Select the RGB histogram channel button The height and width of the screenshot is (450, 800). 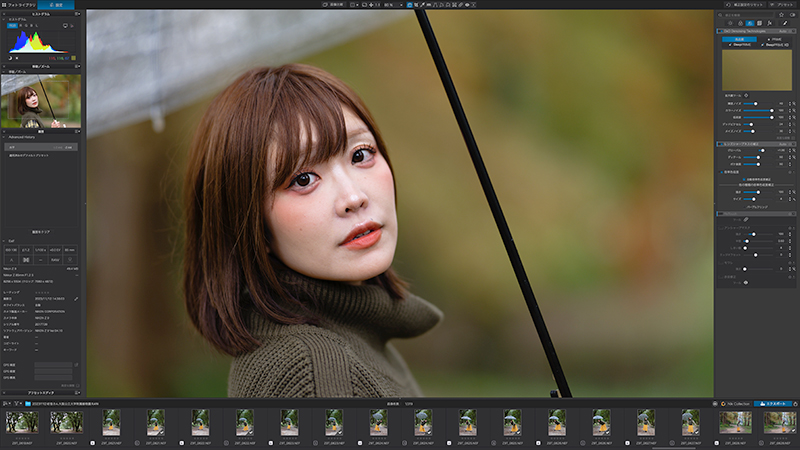pos(12,25)
